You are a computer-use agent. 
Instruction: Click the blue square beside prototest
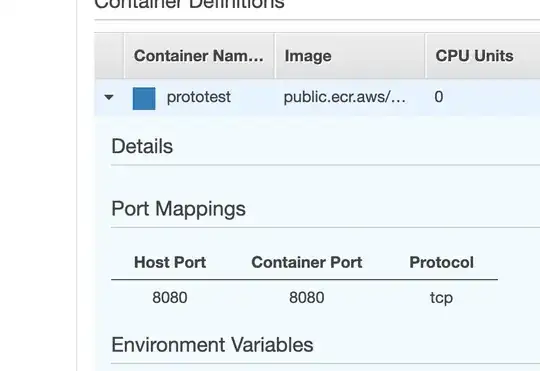coord(144,99)
